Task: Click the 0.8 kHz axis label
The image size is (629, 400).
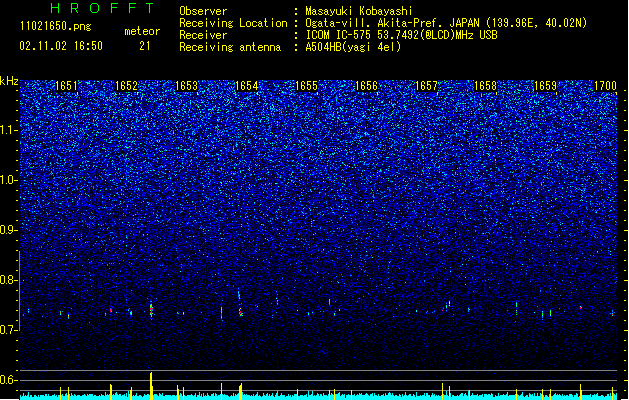Action: 9,280
